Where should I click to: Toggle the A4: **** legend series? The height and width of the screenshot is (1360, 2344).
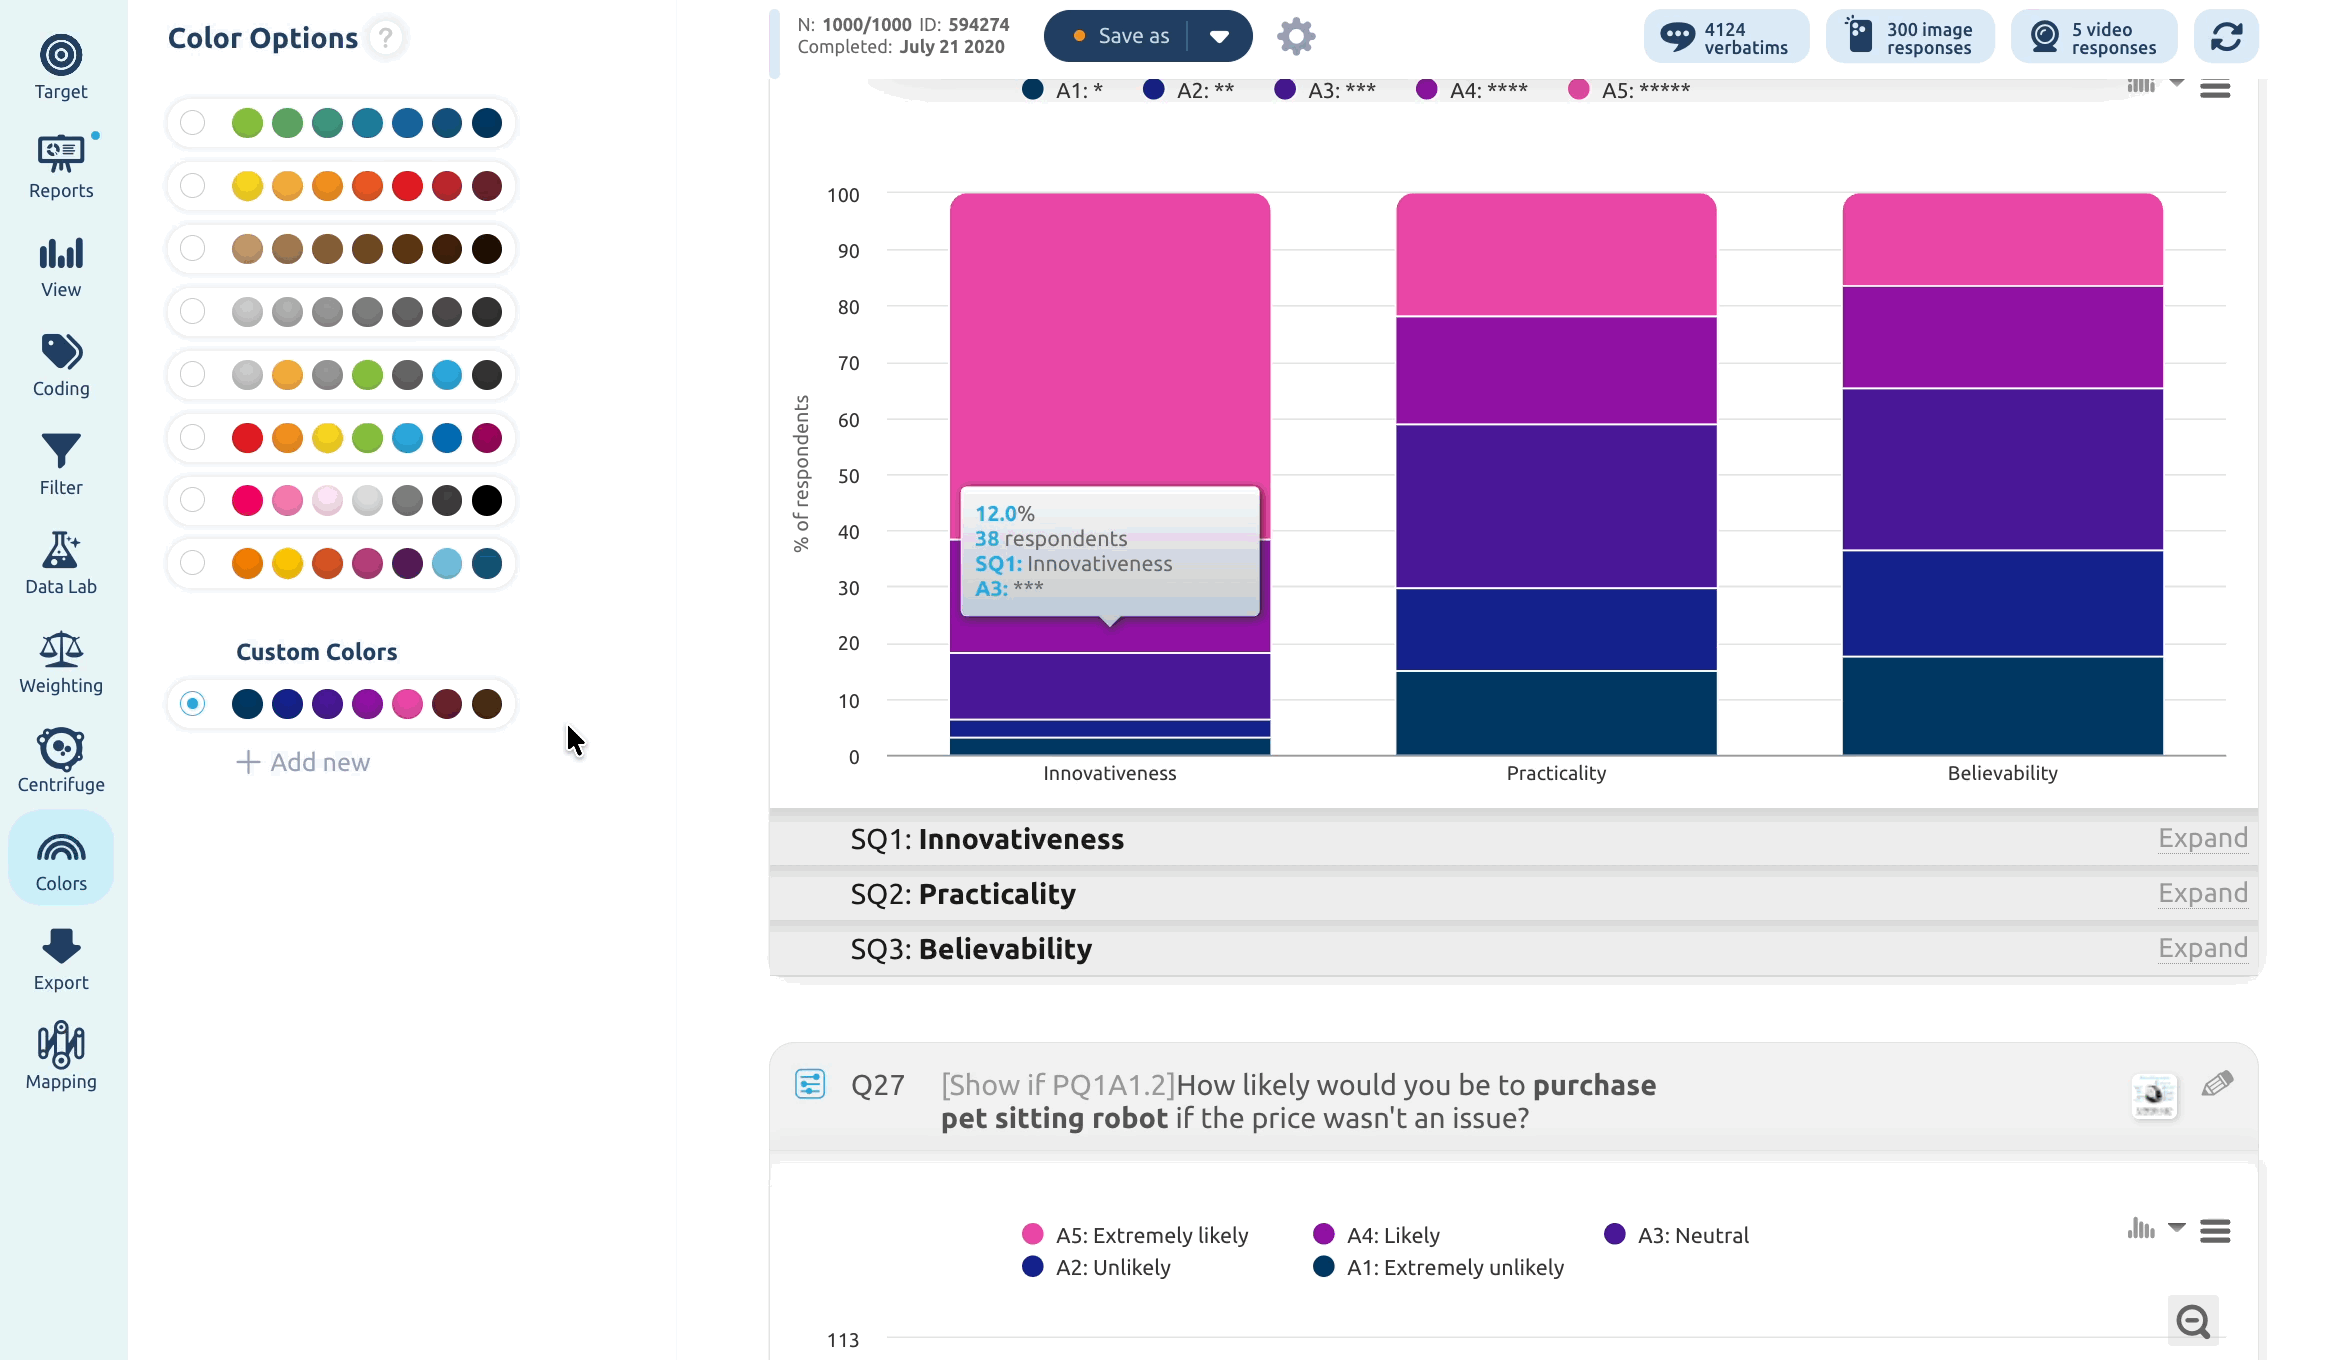[x=1472, y=90]
